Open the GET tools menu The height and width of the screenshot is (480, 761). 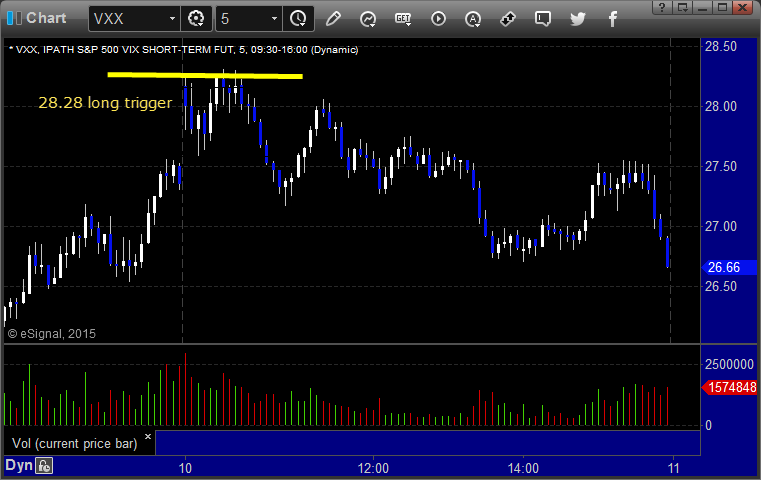[x=403, y=19]
